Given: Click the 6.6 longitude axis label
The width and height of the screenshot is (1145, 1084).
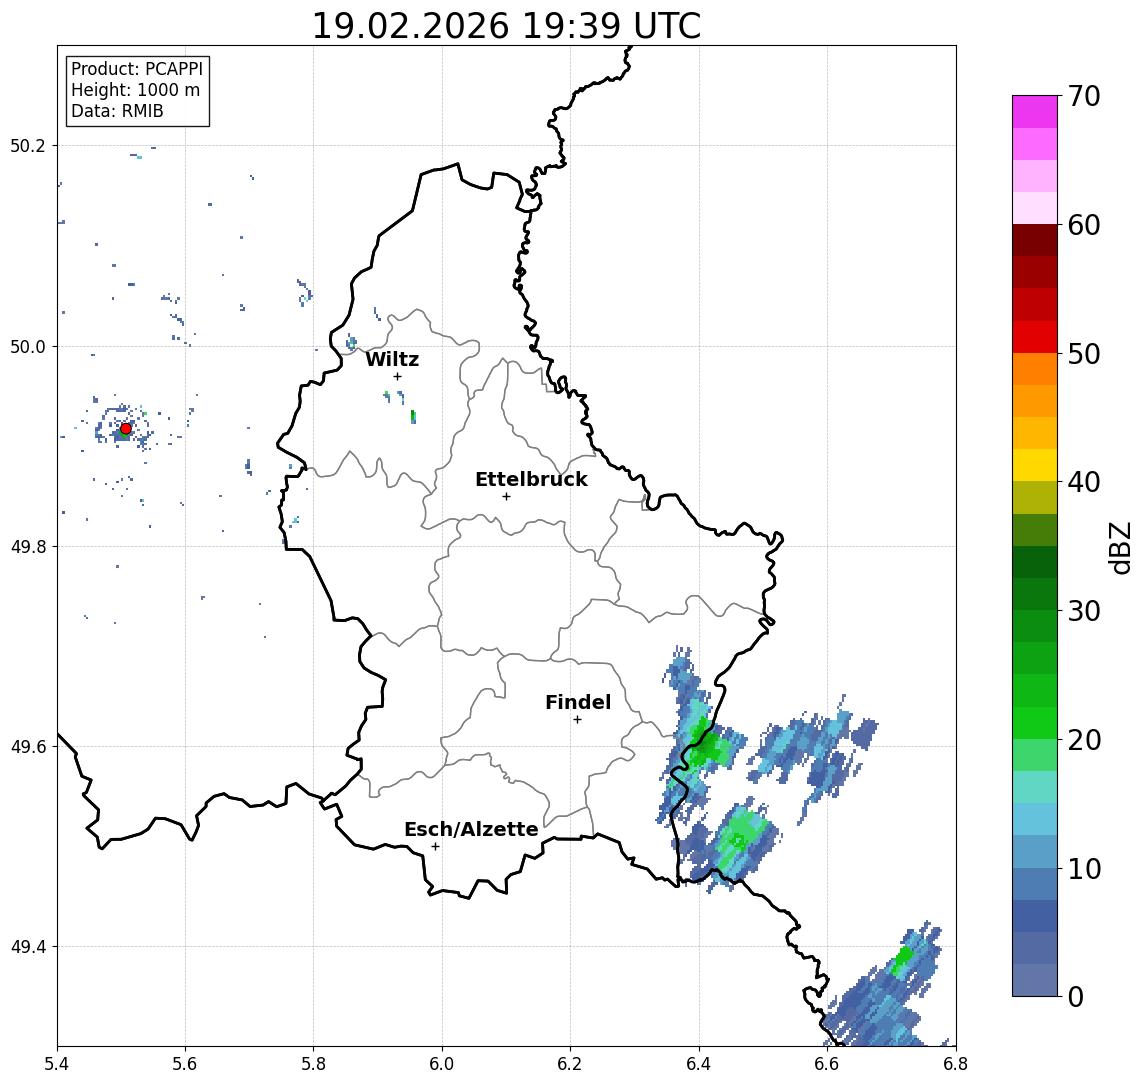Looking at the screenshot, I should point(827,1064).
